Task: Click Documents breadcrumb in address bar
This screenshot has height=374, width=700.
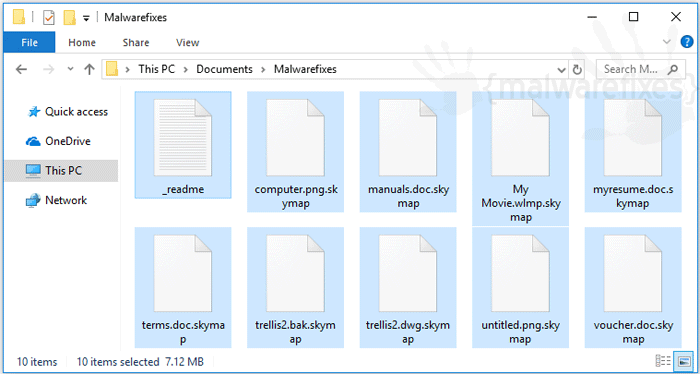Action: click(x=225, y=69)
